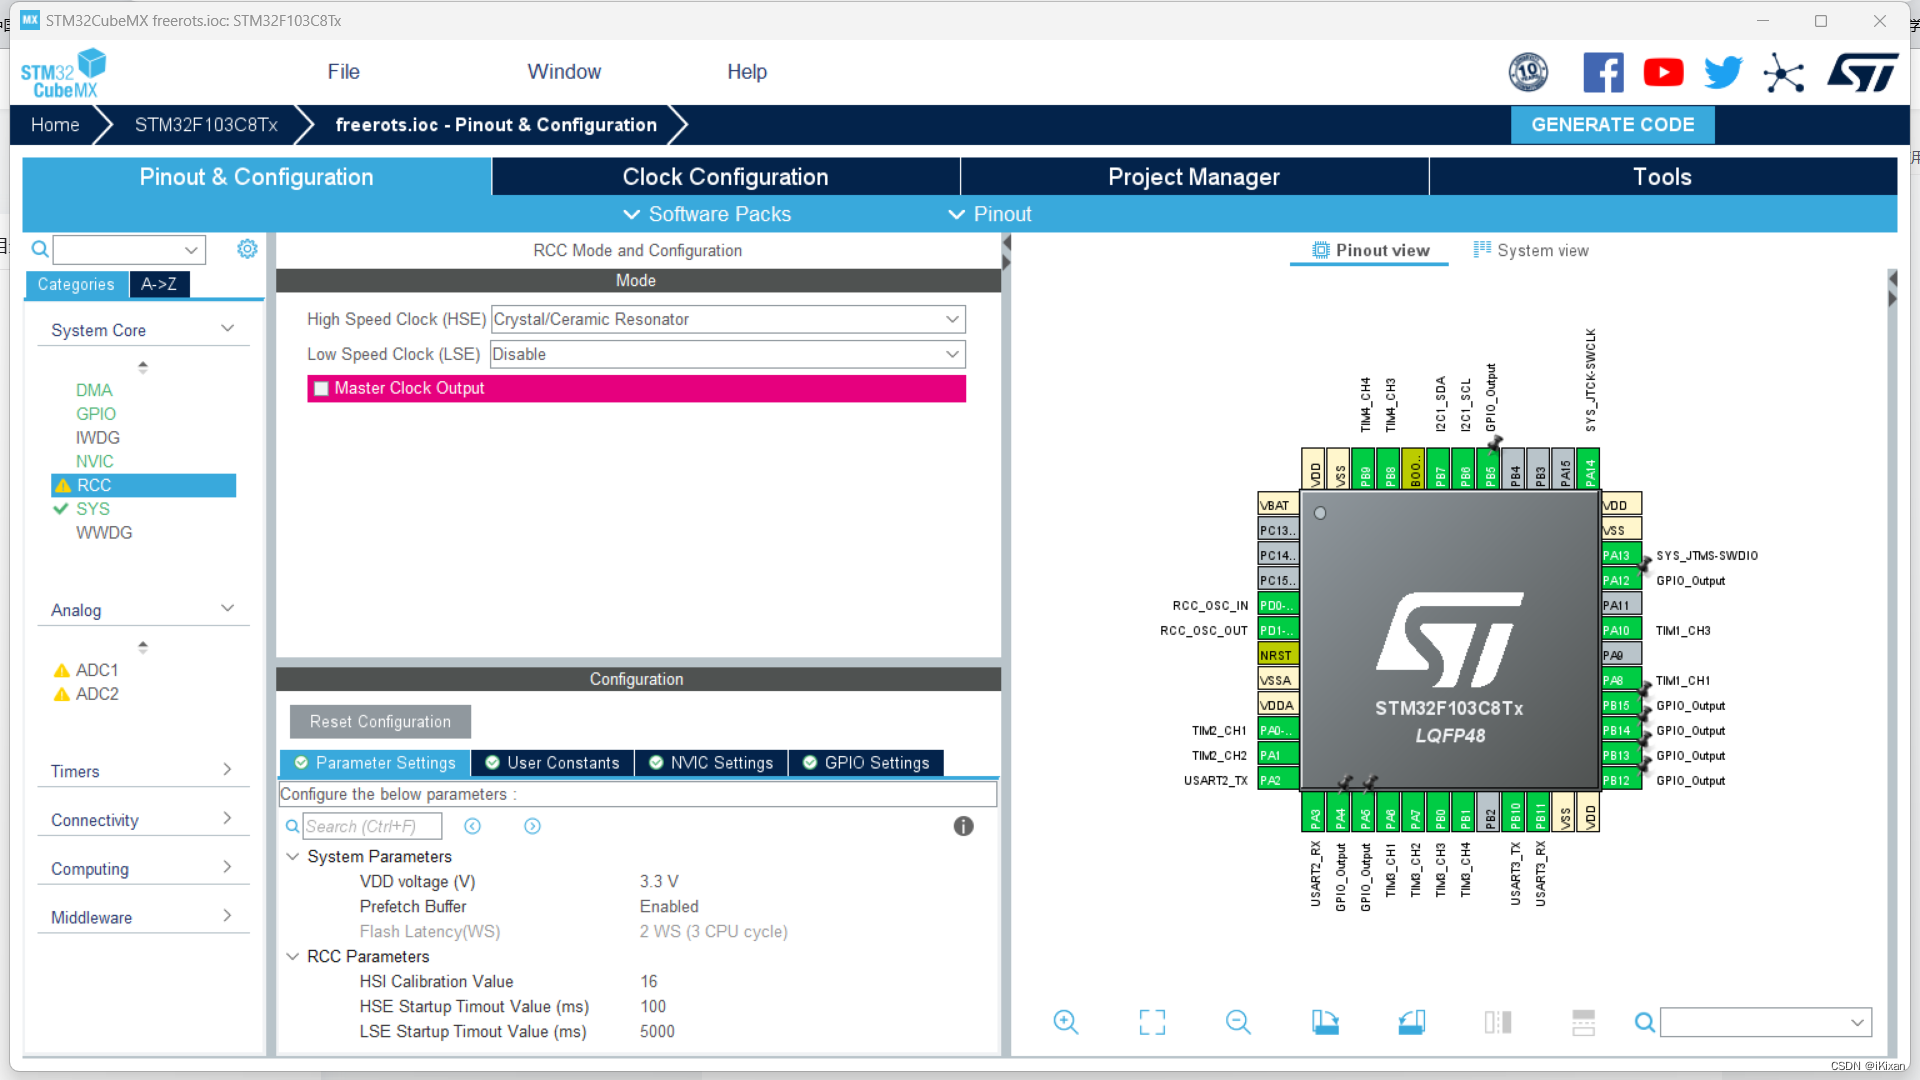Viewport: 1920px width, 1080px height.
Task: Rotate pinout view counter-clockwise icon
Action: (1411, 1022)
